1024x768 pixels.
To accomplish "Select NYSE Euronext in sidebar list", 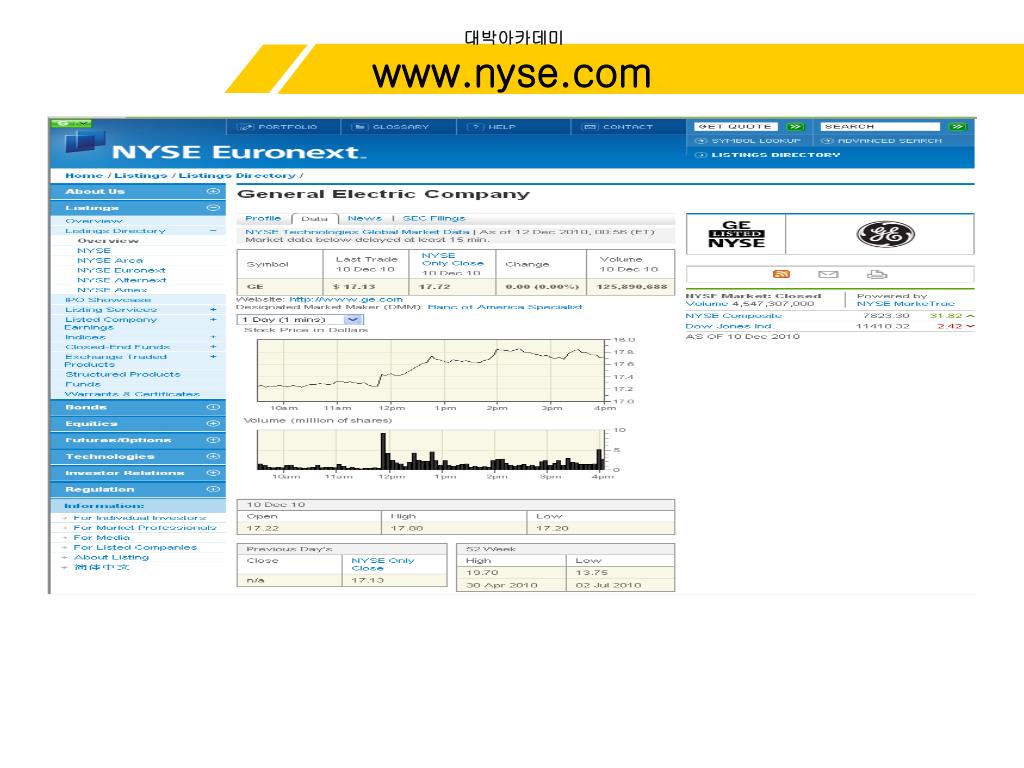I will pos(121,270).
